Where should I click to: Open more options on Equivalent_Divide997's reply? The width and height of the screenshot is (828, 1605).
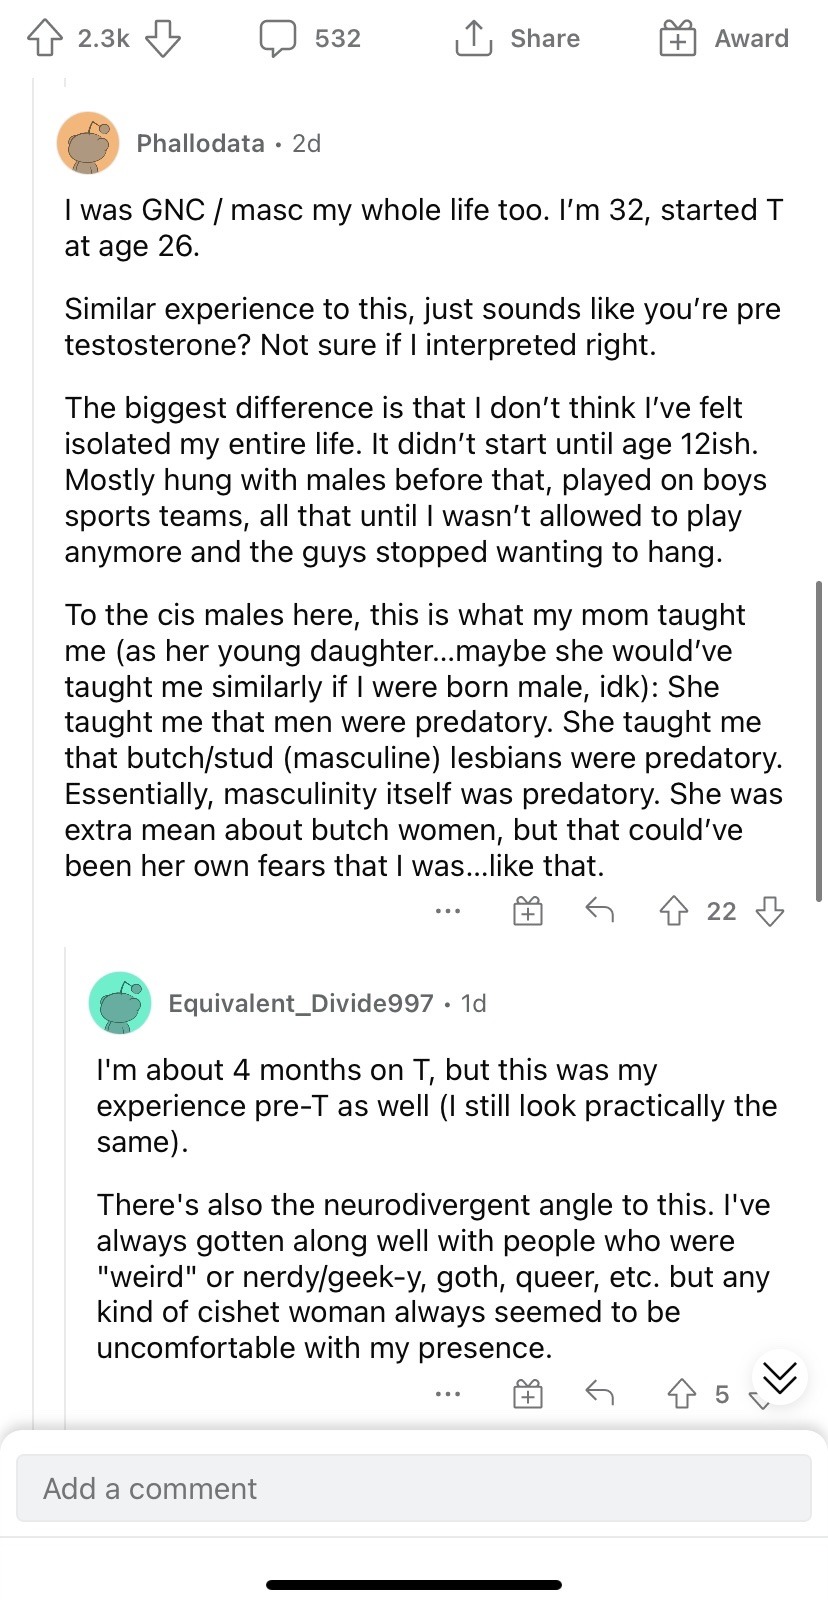(448, 1394)
